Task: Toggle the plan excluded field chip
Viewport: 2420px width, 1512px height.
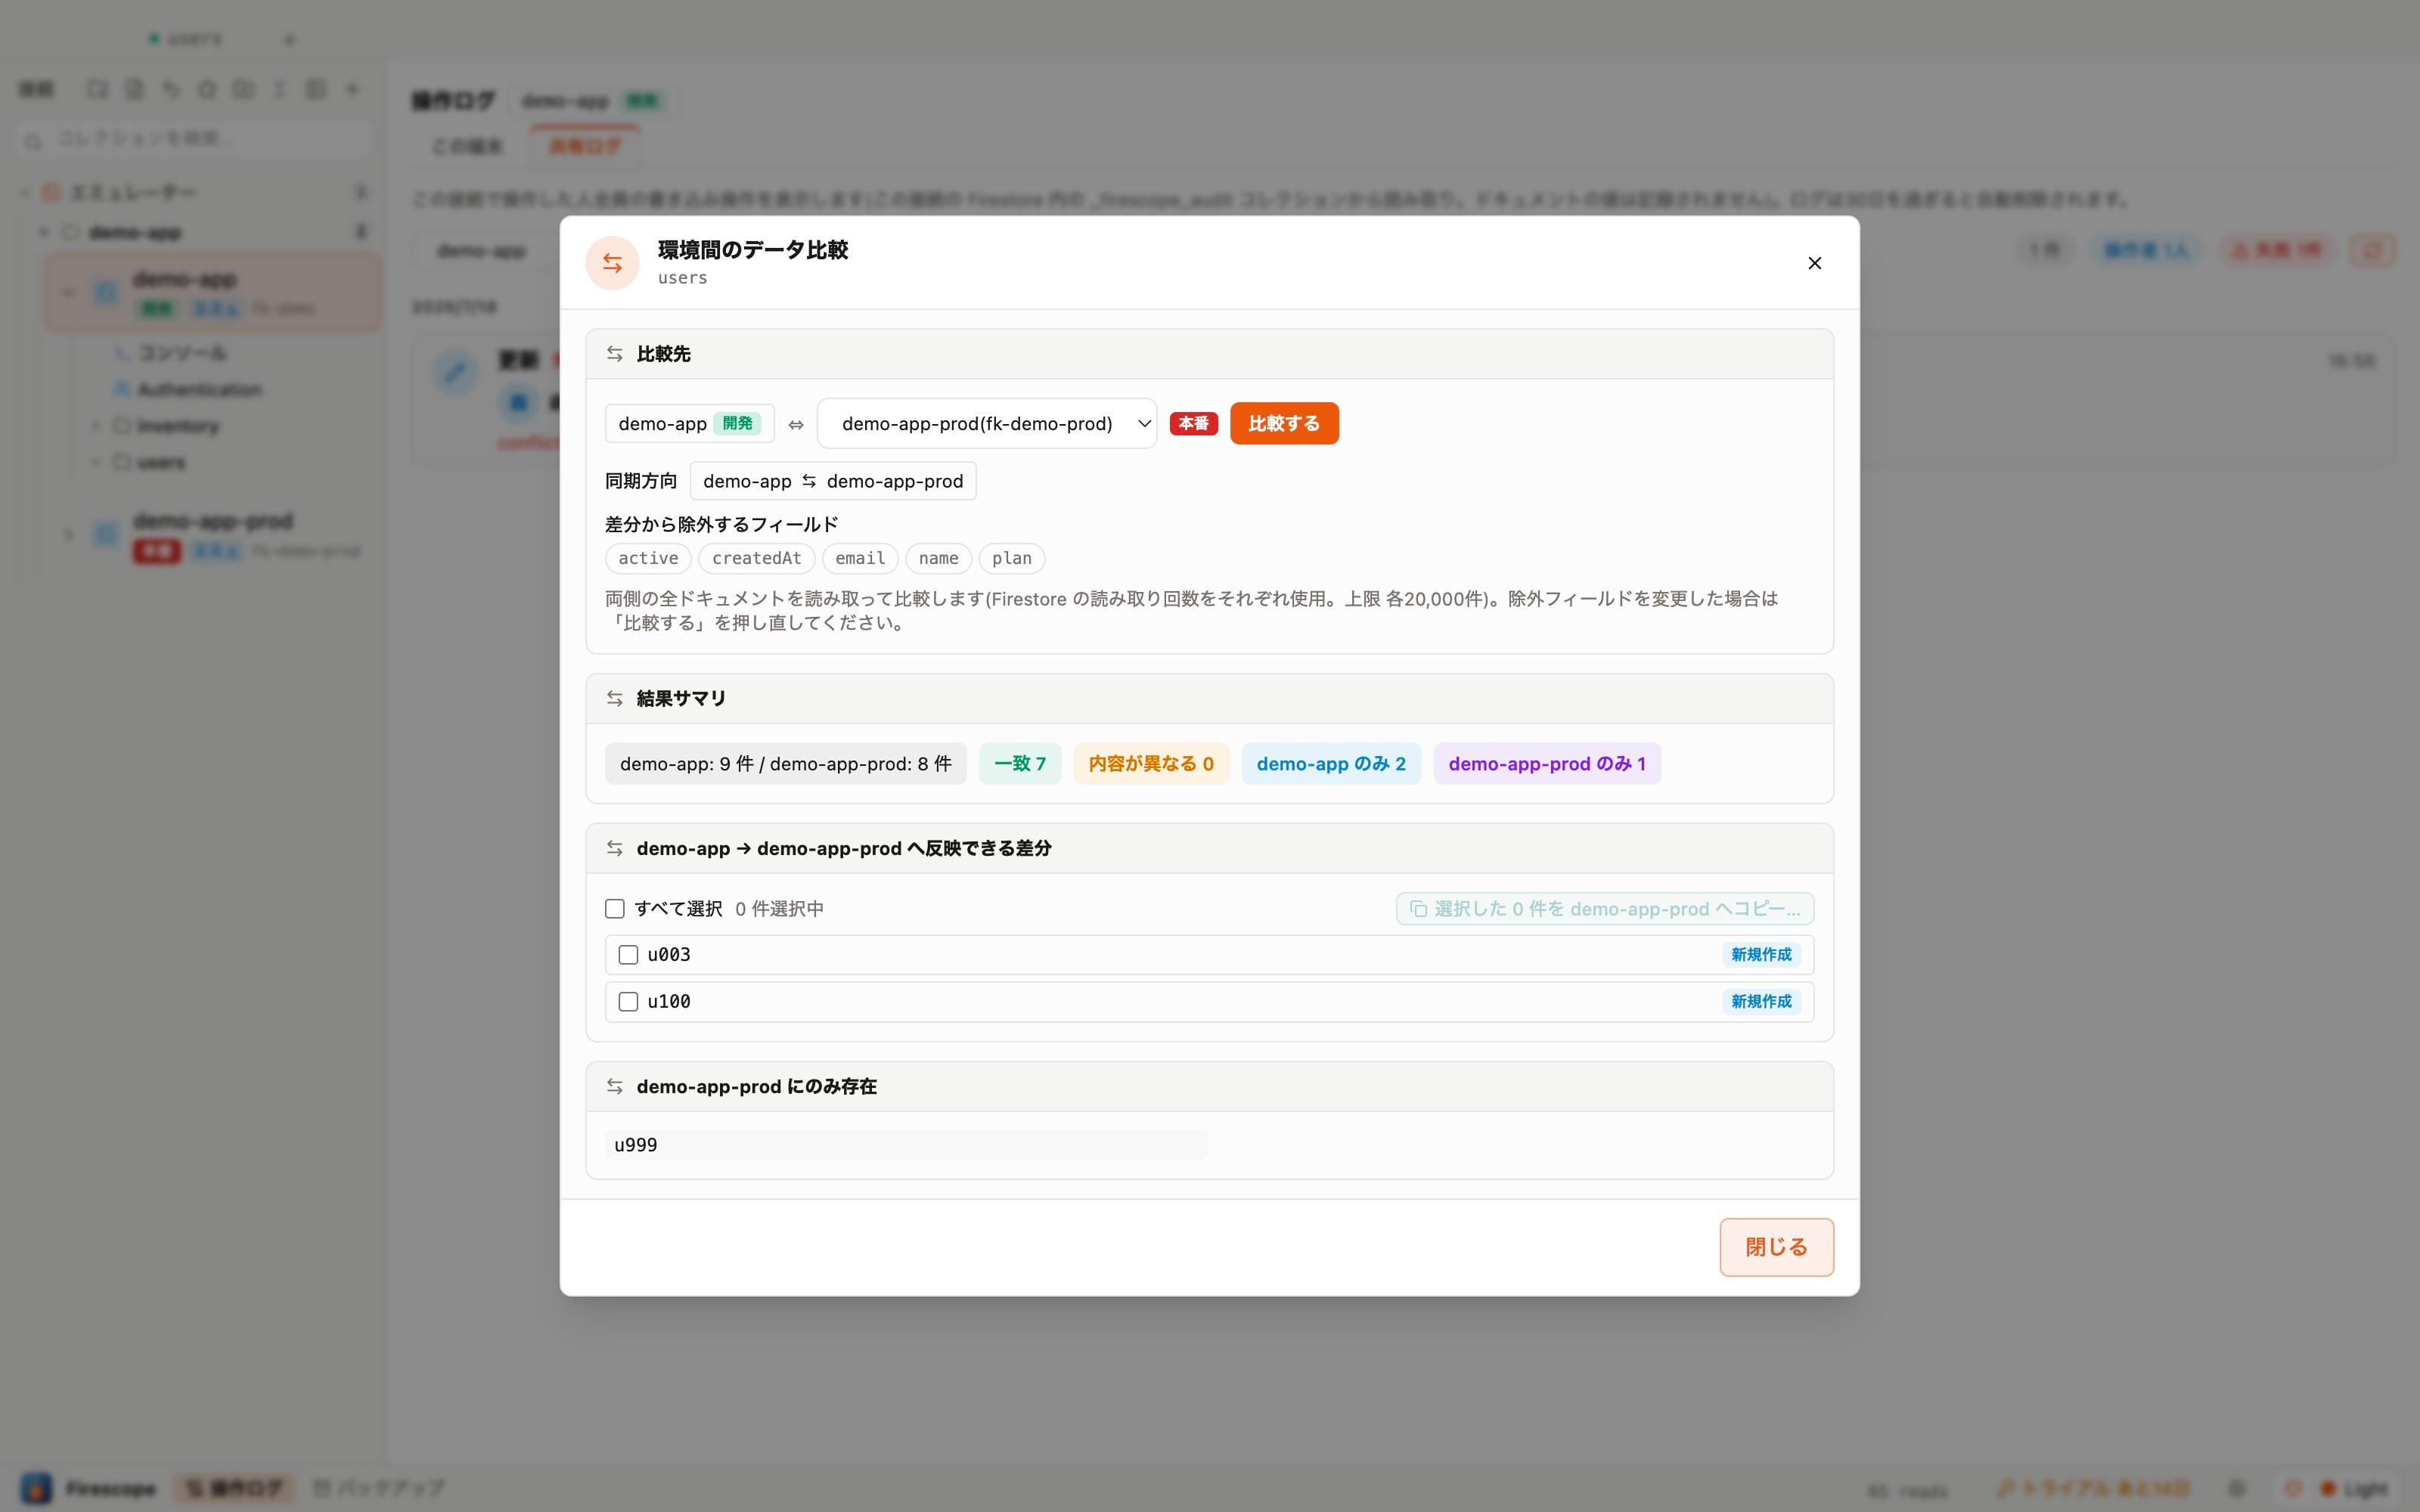Action: pyautogui.click(x=1011, y=559)
